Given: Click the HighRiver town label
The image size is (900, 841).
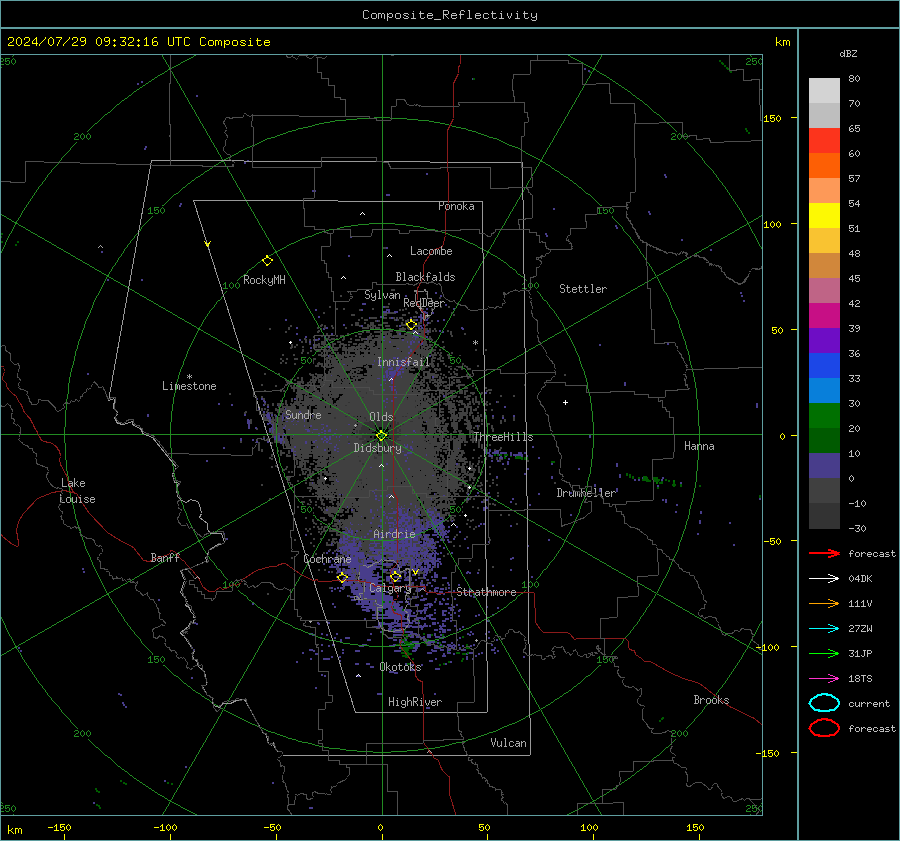Looking at the screenshot, I should [415, 702].
